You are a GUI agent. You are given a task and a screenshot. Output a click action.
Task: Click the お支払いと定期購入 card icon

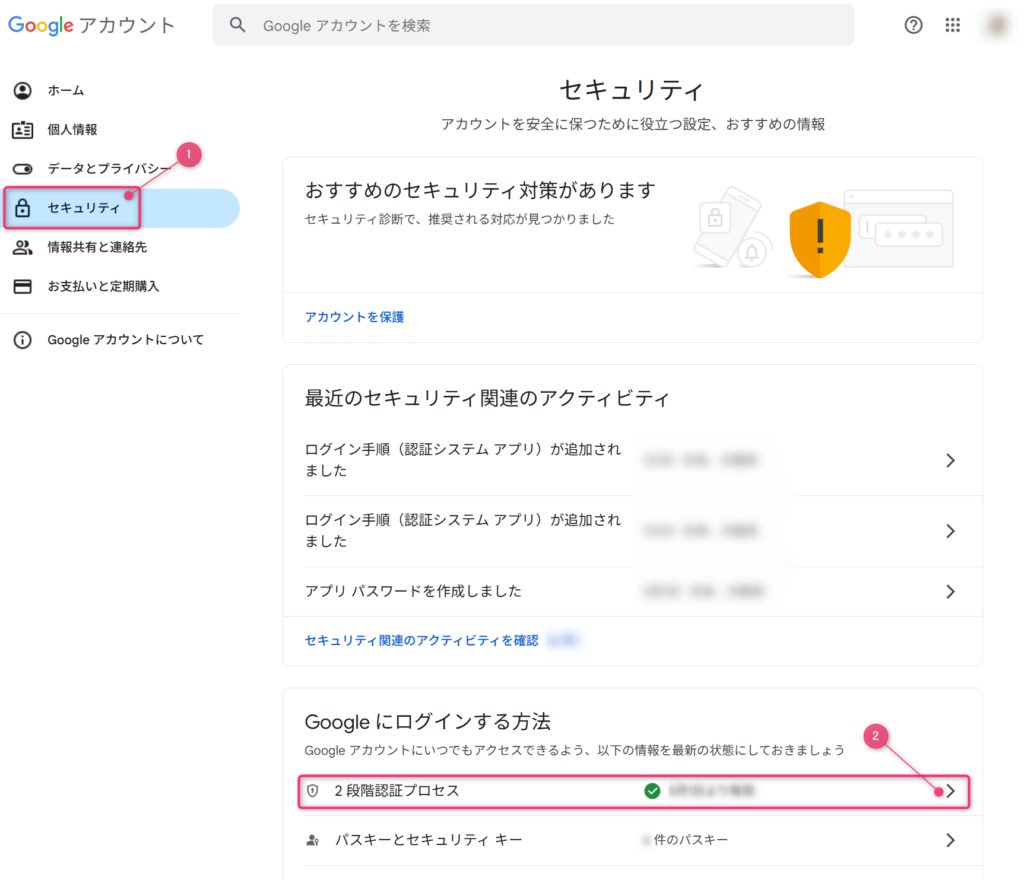[x=23, y=287]
